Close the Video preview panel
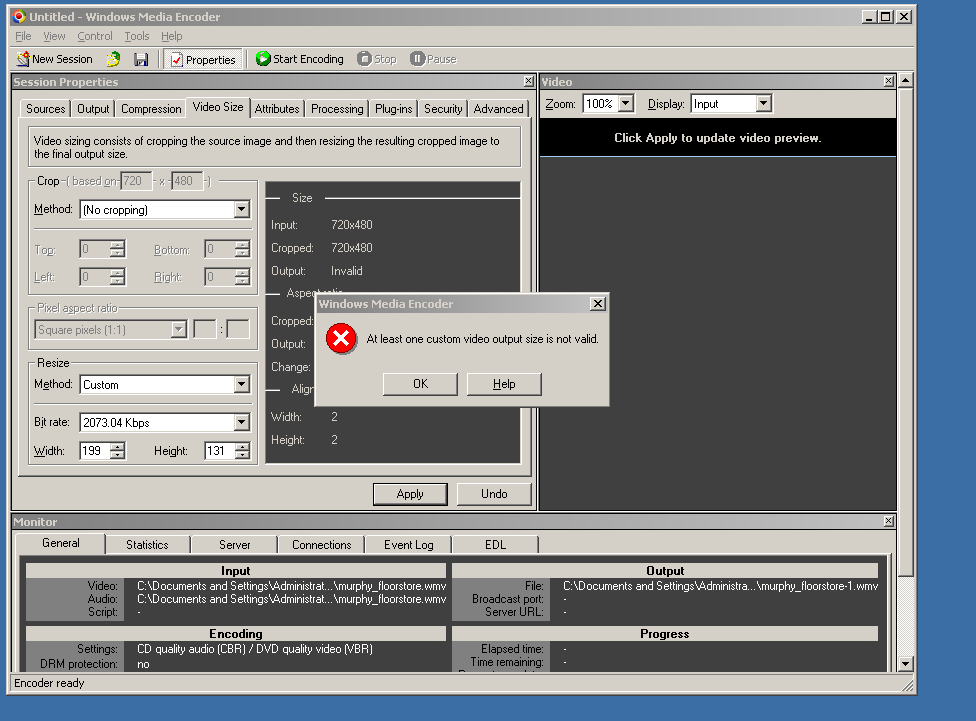This screenshot has height=721, width=976. 889,81
